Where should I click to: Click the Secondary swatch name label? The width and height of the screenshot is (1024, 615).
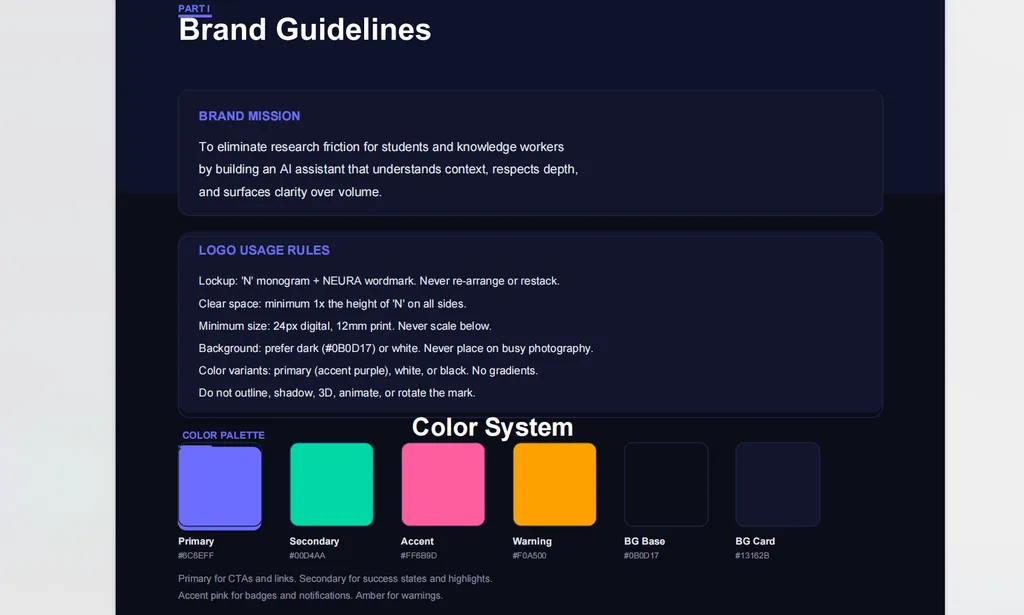point(314,541)
